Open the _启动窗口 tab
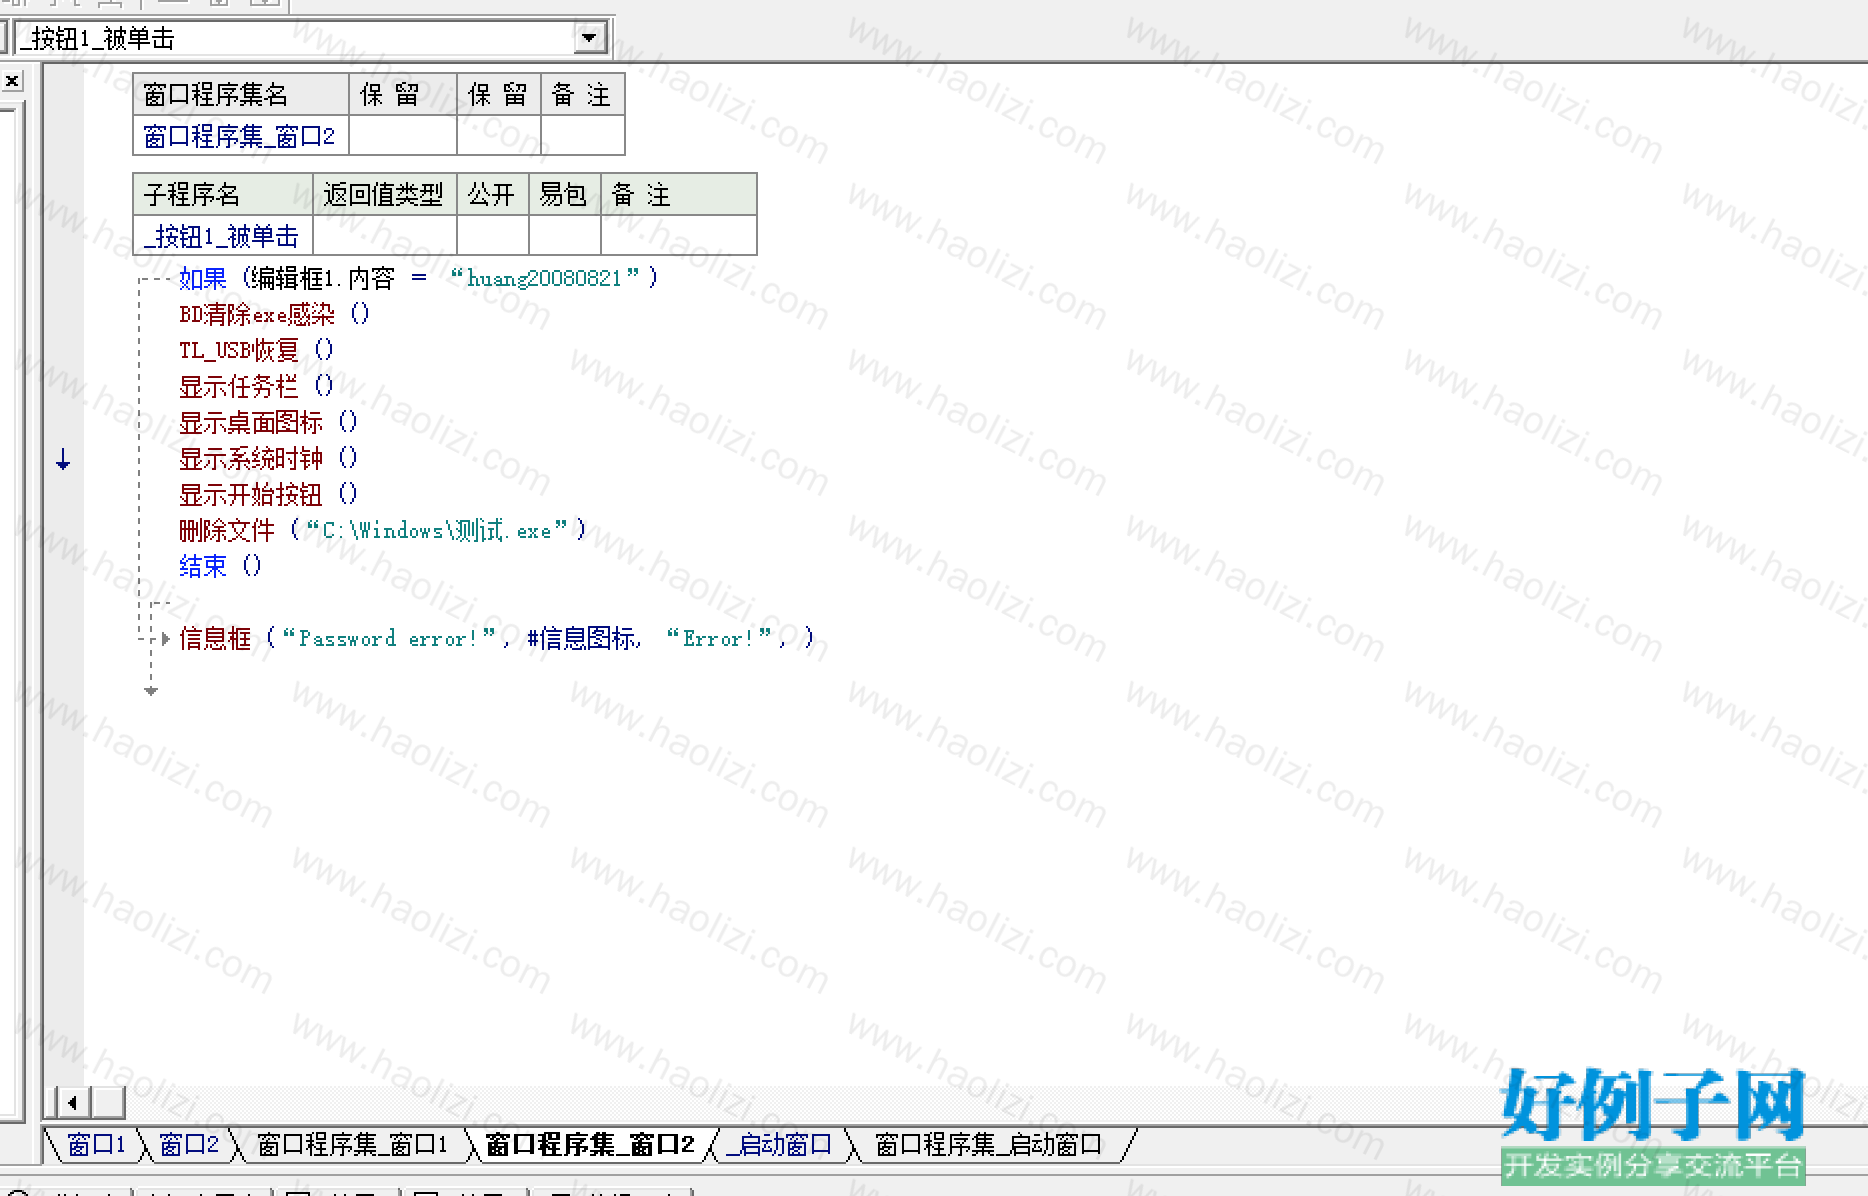 (x=779, y=1144)
